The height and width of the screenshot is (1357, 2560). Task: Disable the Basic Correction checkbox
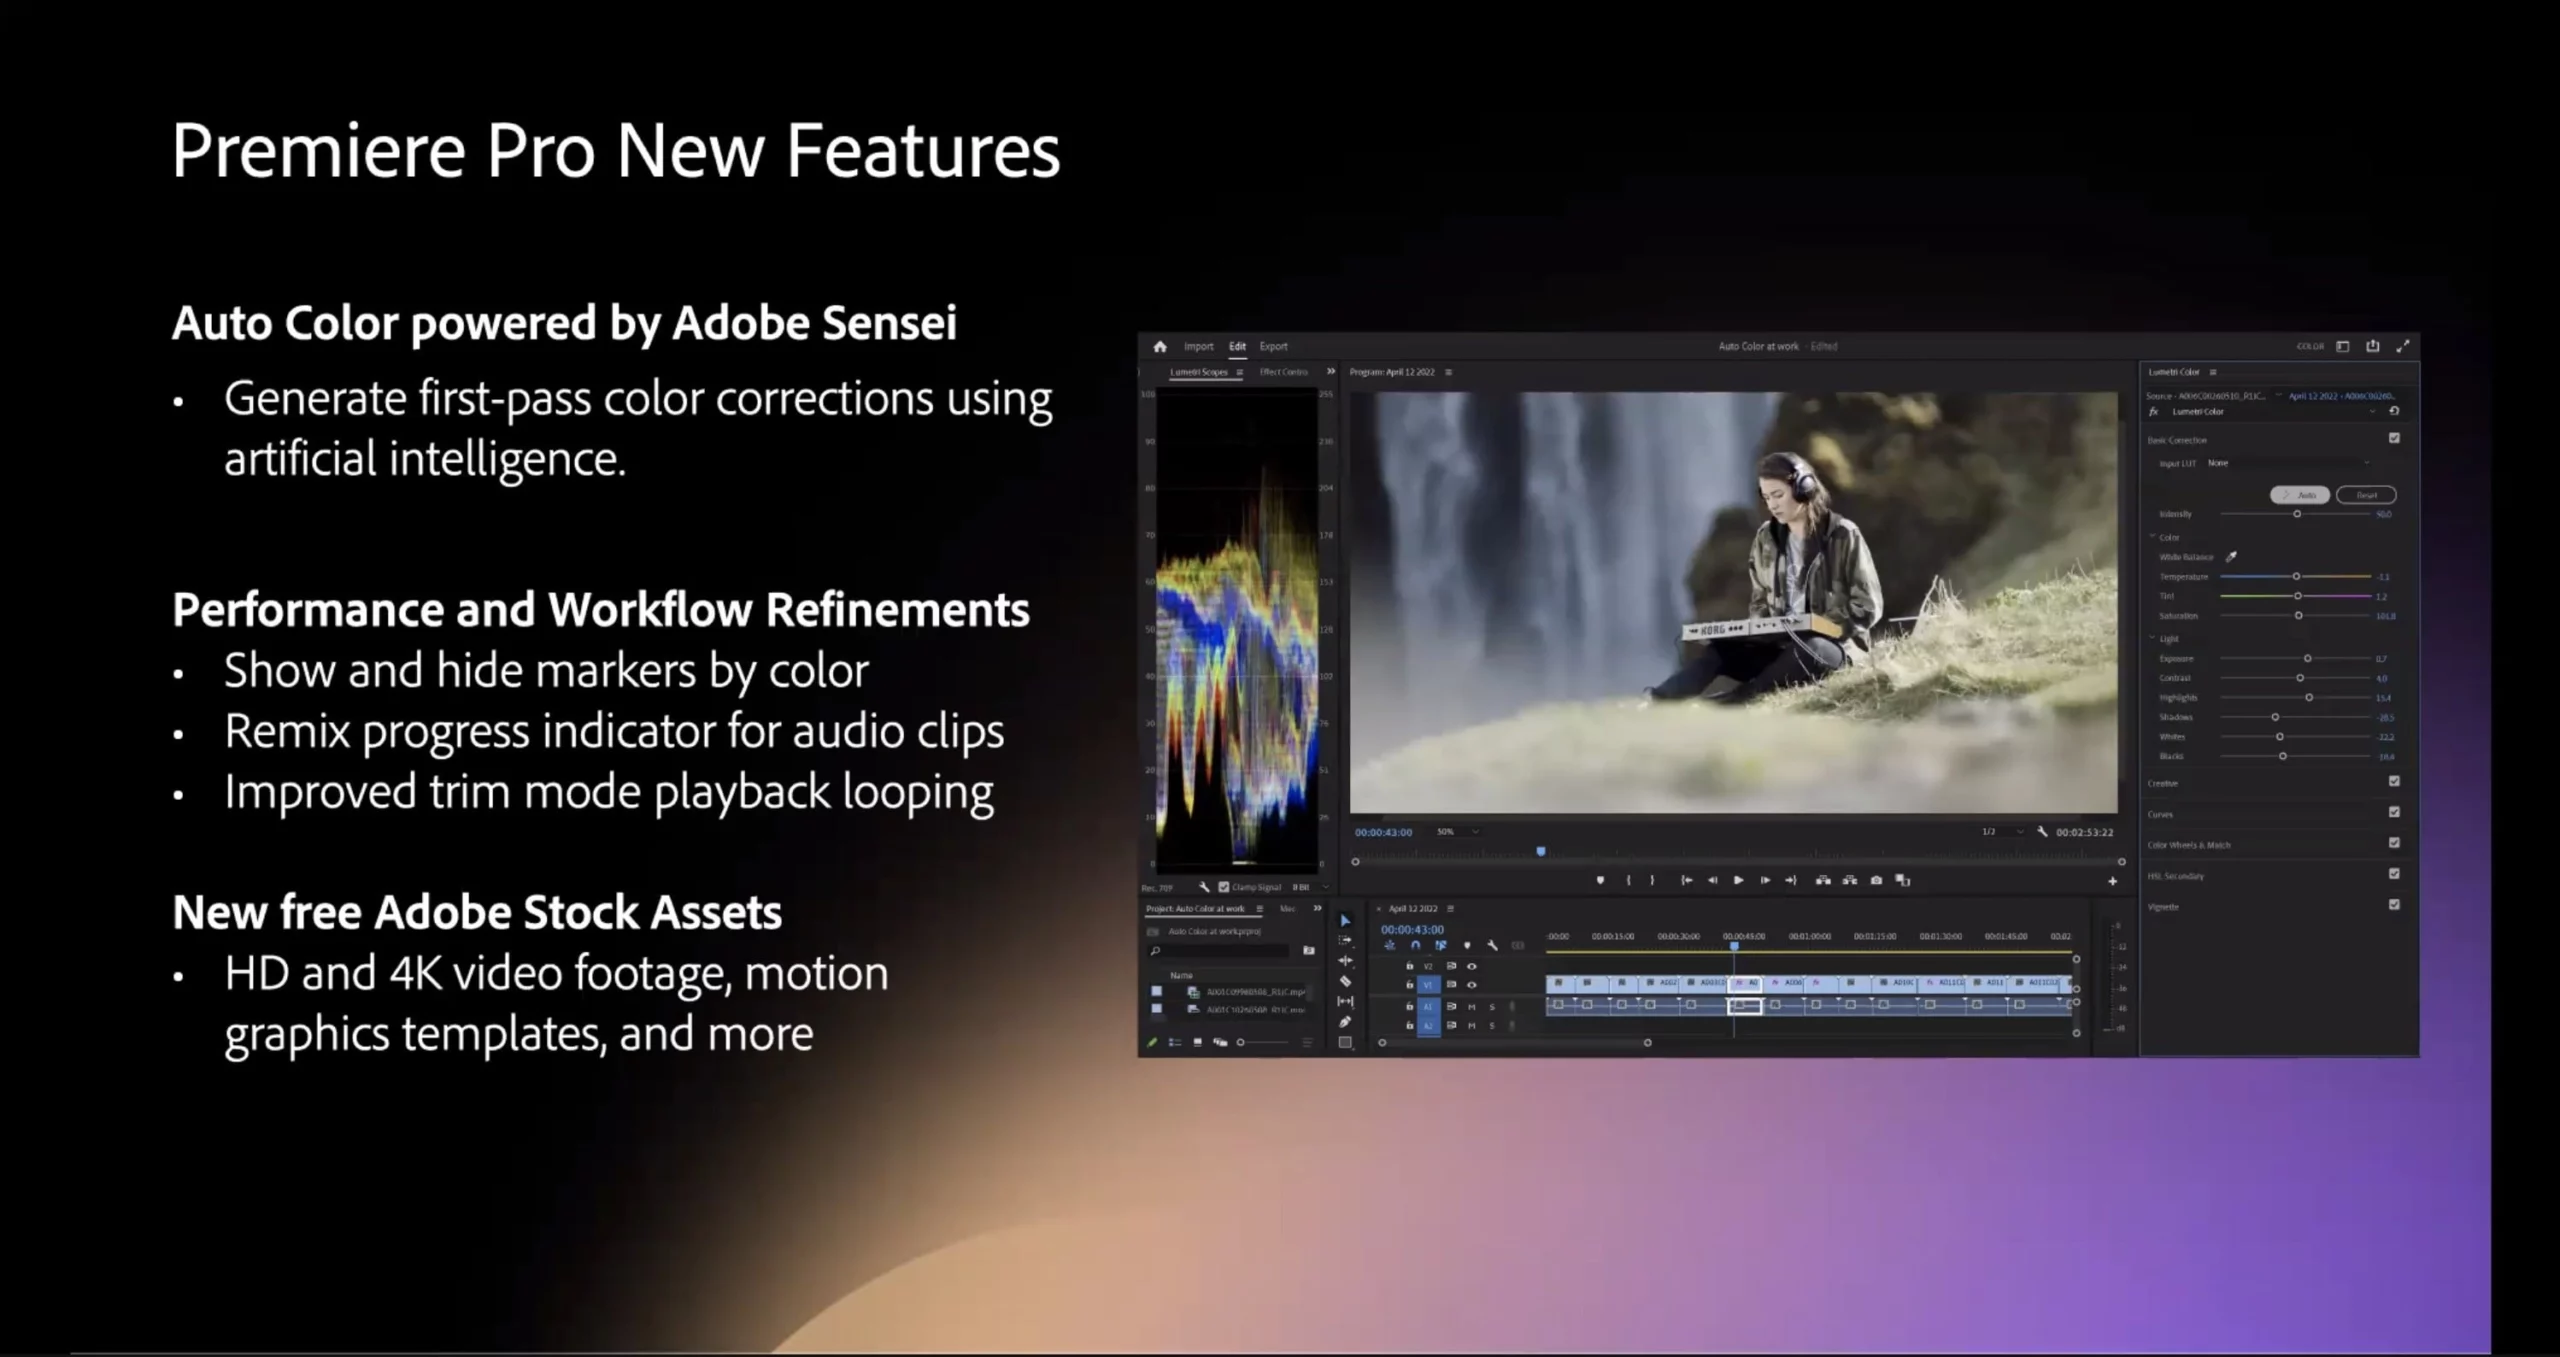tap(2394, 438)
